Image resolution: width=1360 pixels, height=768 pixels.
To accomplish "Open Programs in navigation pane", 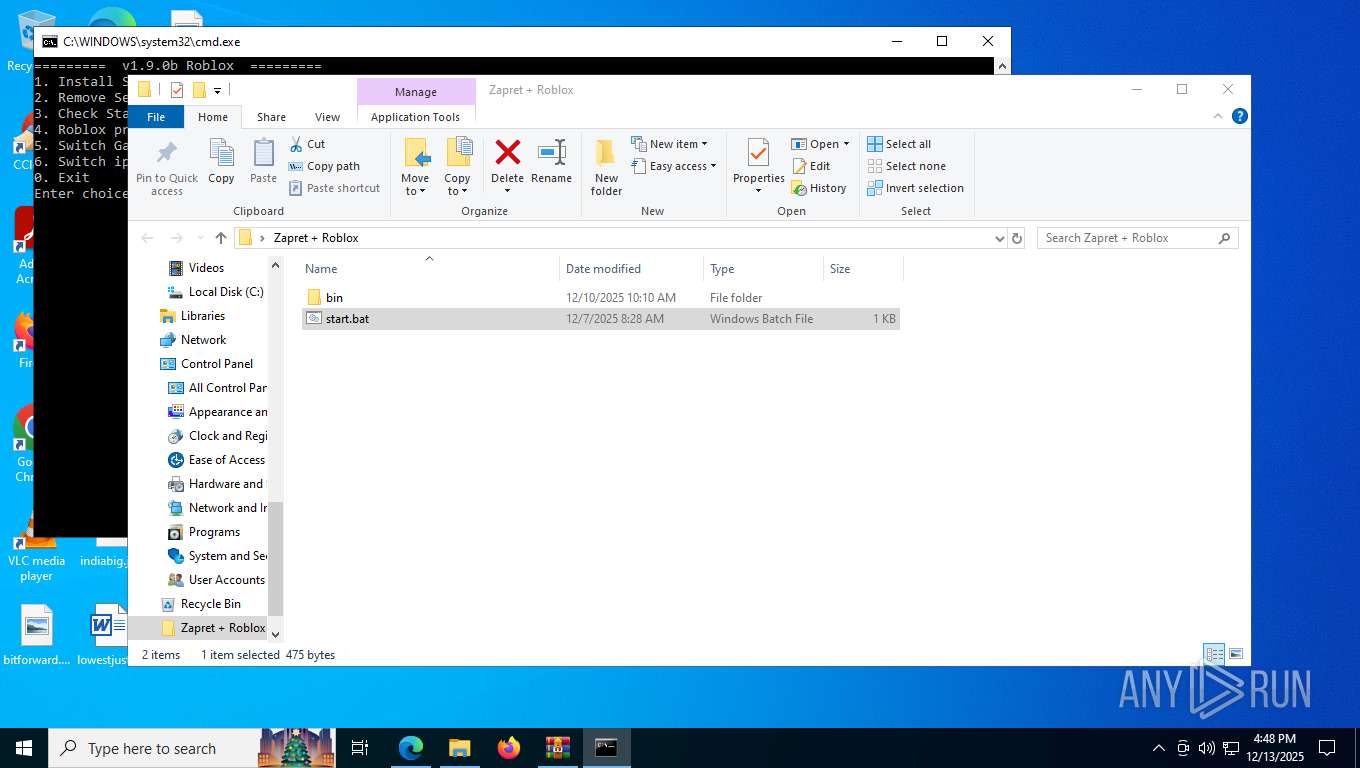I will pos(214,532).
